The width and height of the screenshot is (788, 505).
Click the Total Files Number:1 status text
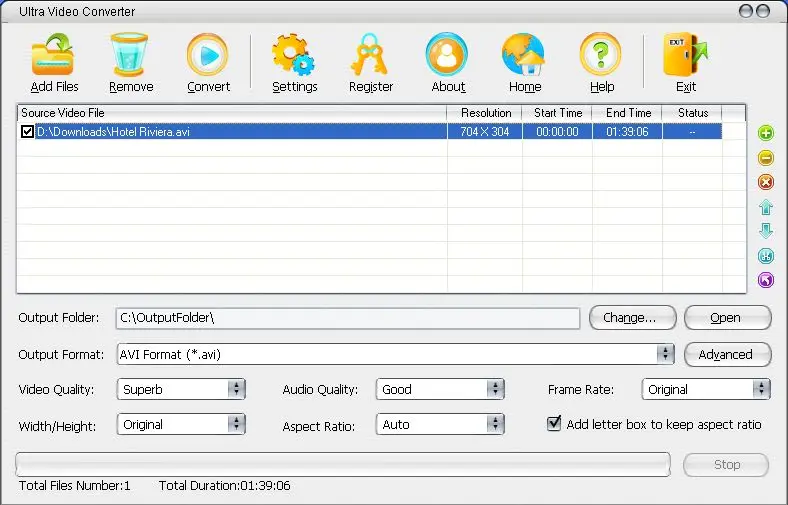pos(74,485)
